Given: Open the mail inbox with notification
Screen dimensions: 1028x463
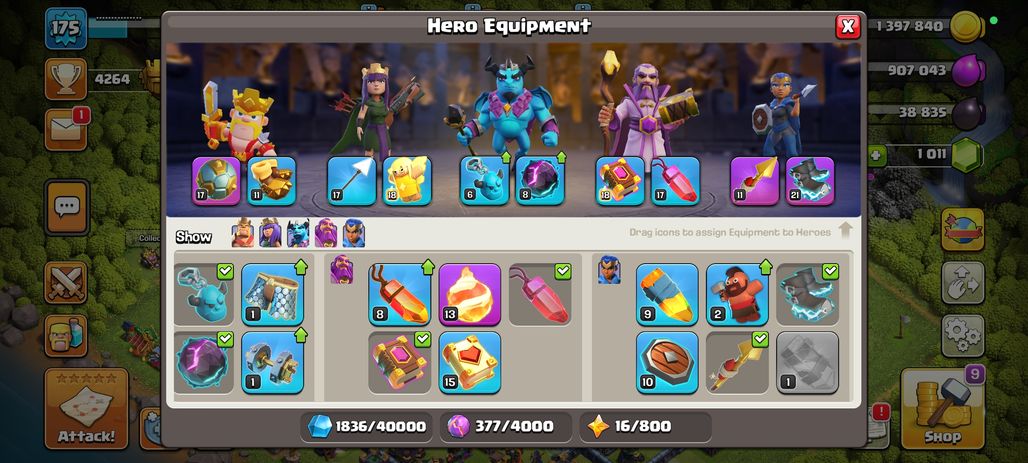Looking at the screenshot, I should pos(66,130).
